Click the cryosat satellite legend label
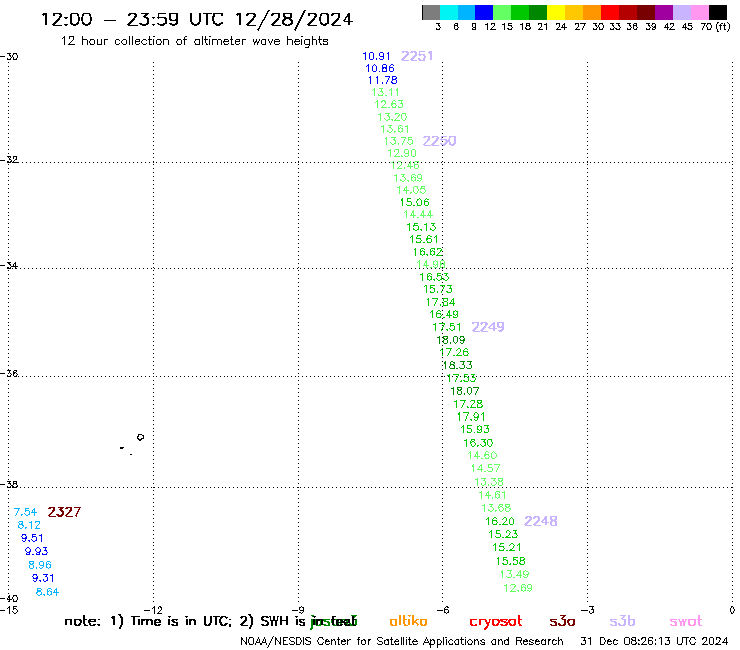The height and width of the screenshot is (650, 740). tap(496, 622)
